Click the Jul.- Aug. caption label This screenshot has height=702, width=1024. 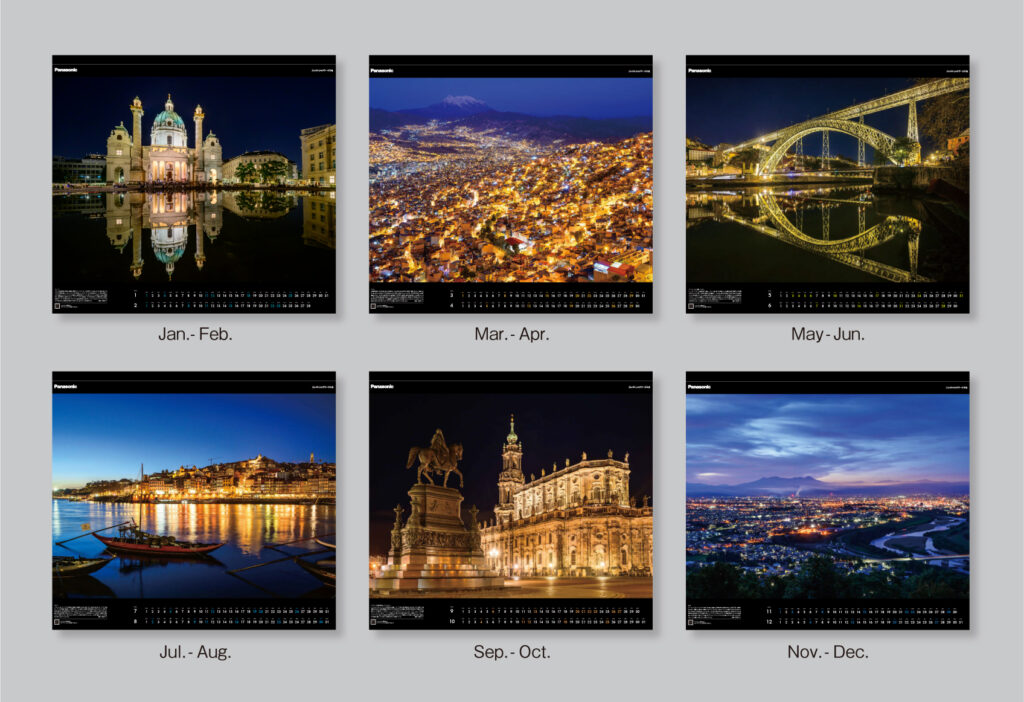coord(195,652)
